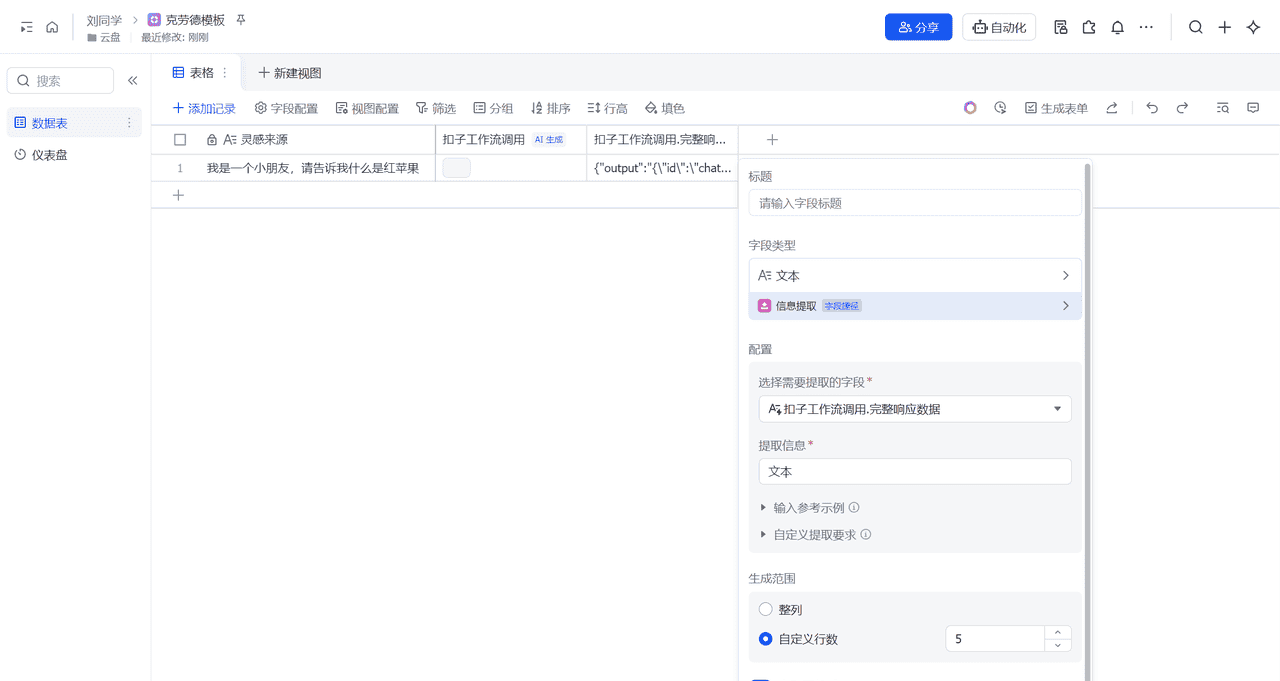The image size is (1280, 681).
Task: Expand the 输入参考示例 section
Action: point(810,507)
